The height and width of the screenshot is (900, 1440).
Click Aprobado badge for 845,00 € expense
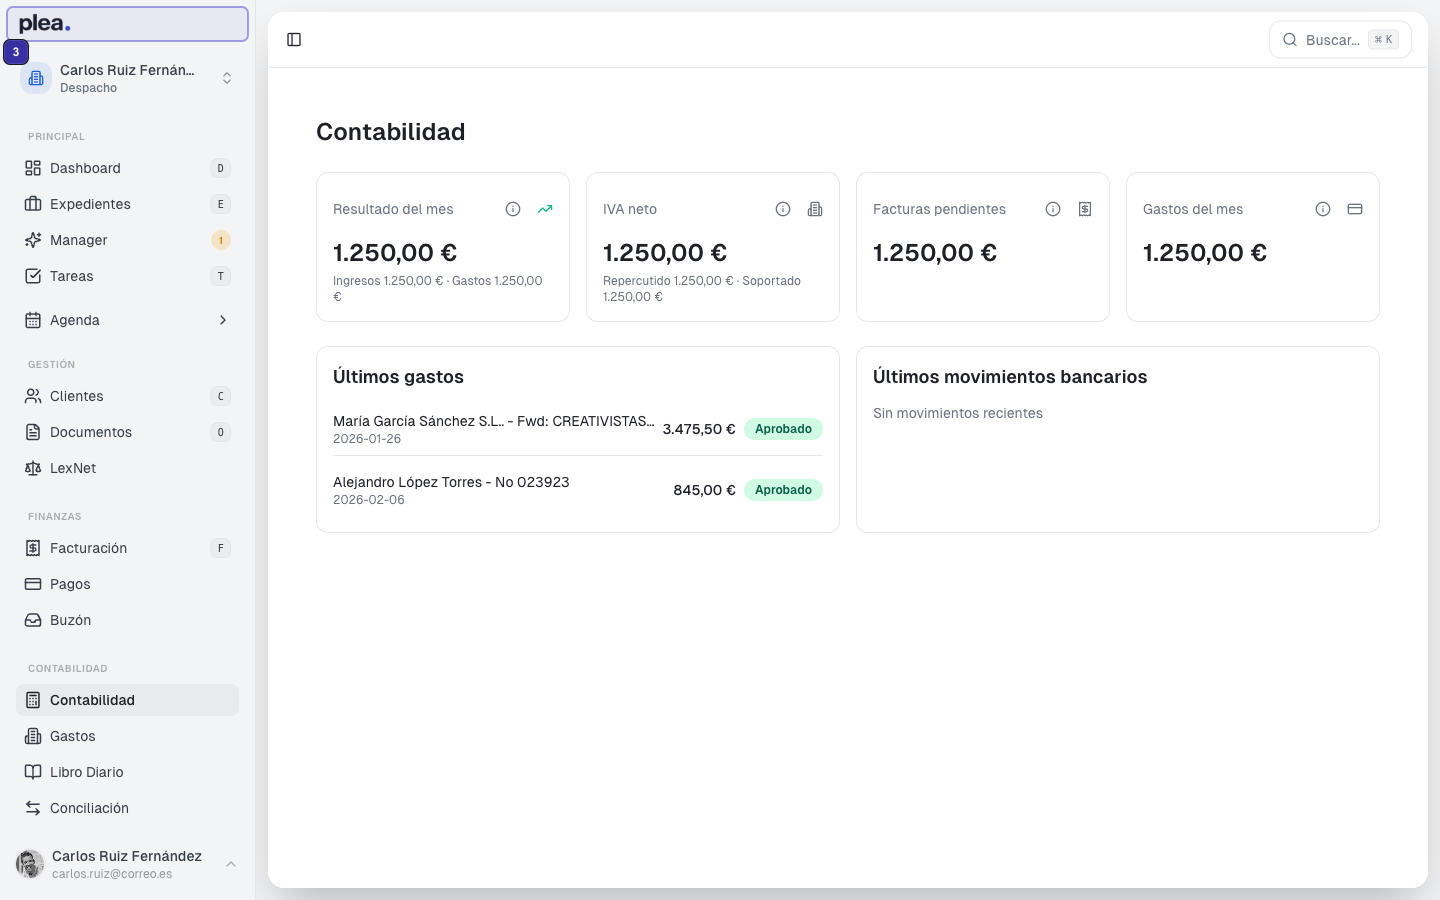coord(783,490)
